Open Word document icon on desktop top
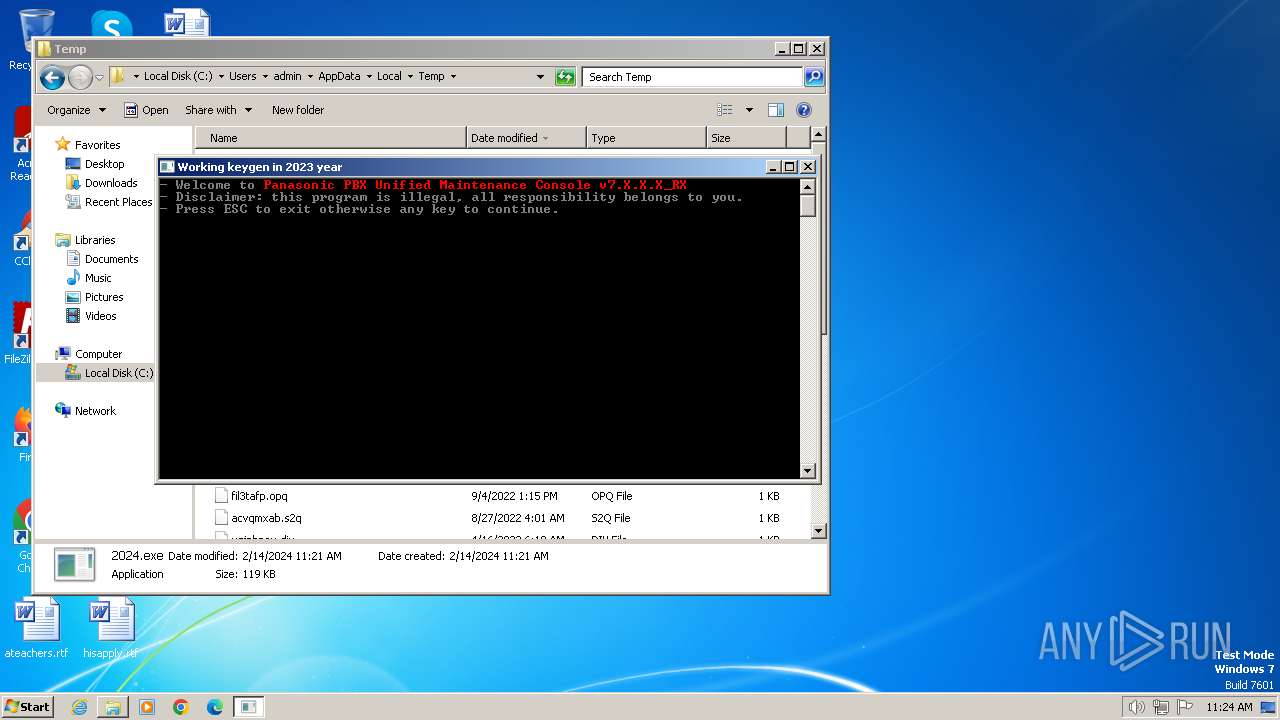 187,23
